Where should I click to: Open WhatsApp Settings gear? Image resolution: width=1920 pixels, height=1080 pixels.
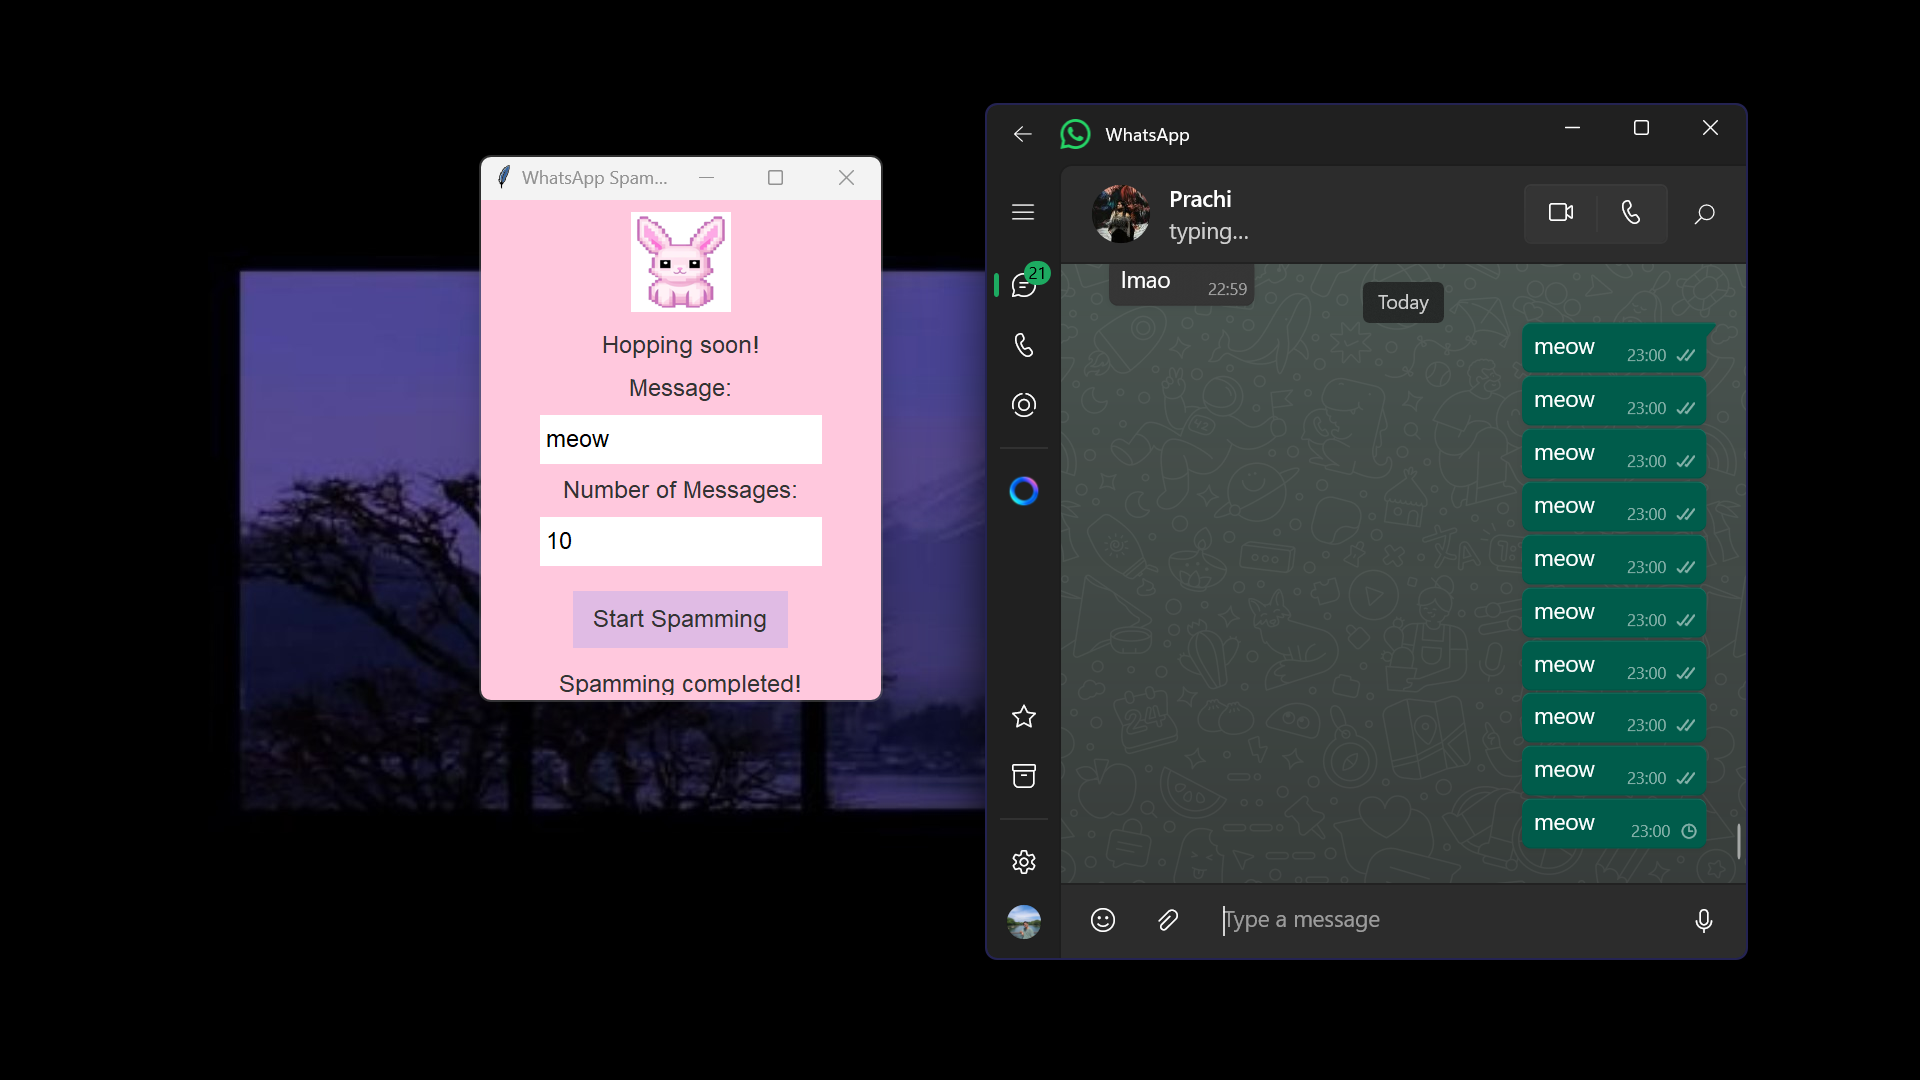(1024, 862)
